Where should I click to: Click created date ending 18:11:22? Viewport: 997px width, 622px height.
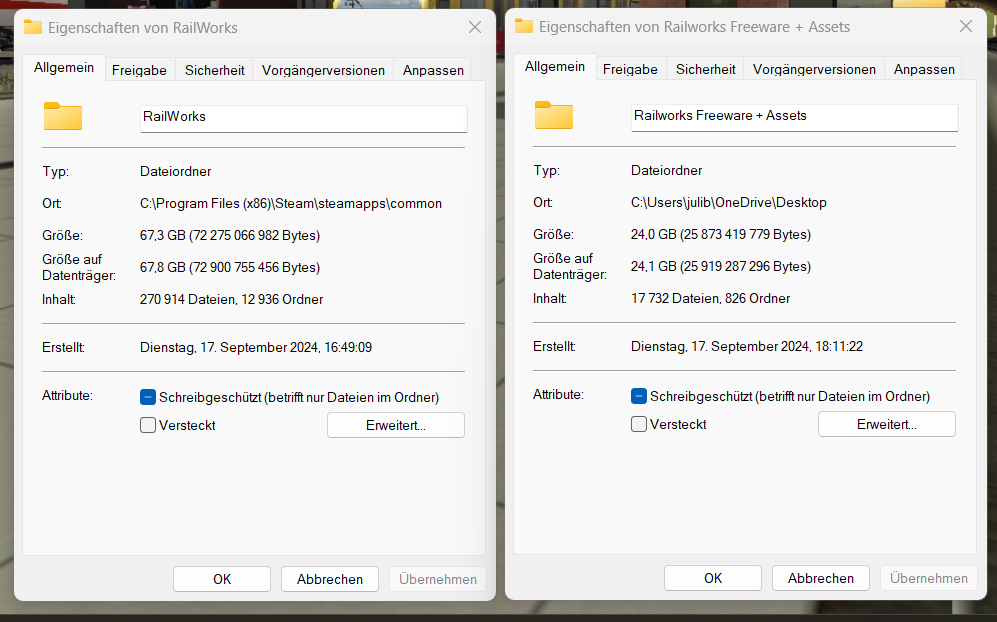(x=746, y=346)
